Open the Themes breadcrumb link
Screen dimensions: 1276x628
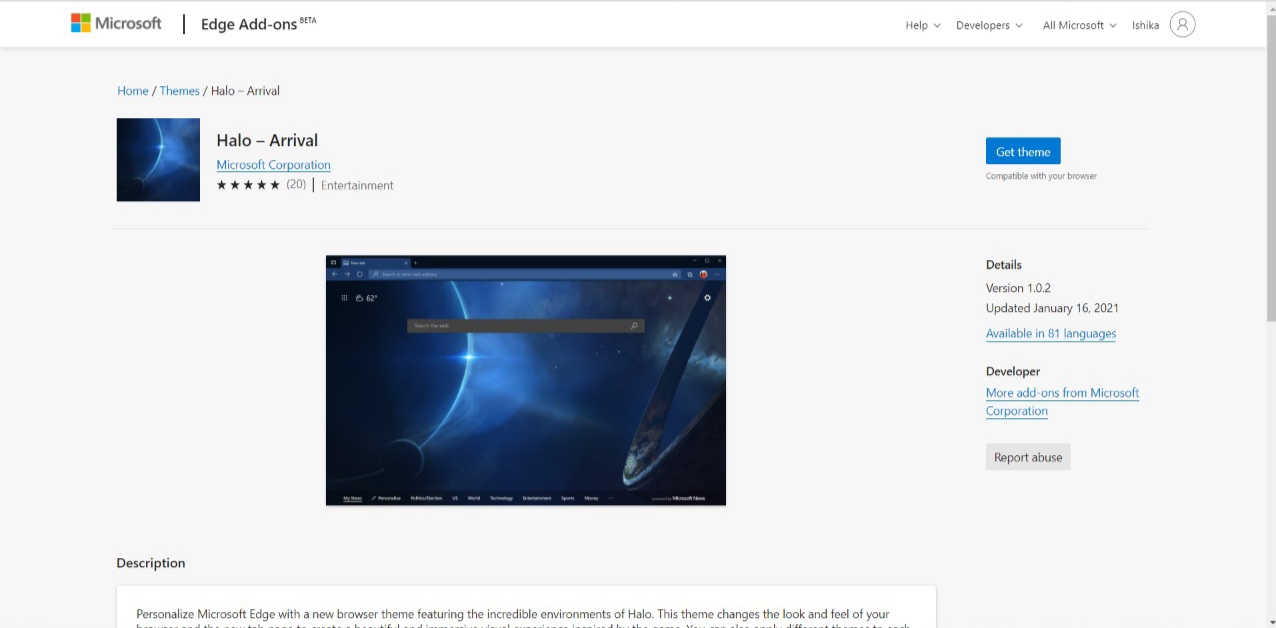pyautogui.click(x=180, y=91)
